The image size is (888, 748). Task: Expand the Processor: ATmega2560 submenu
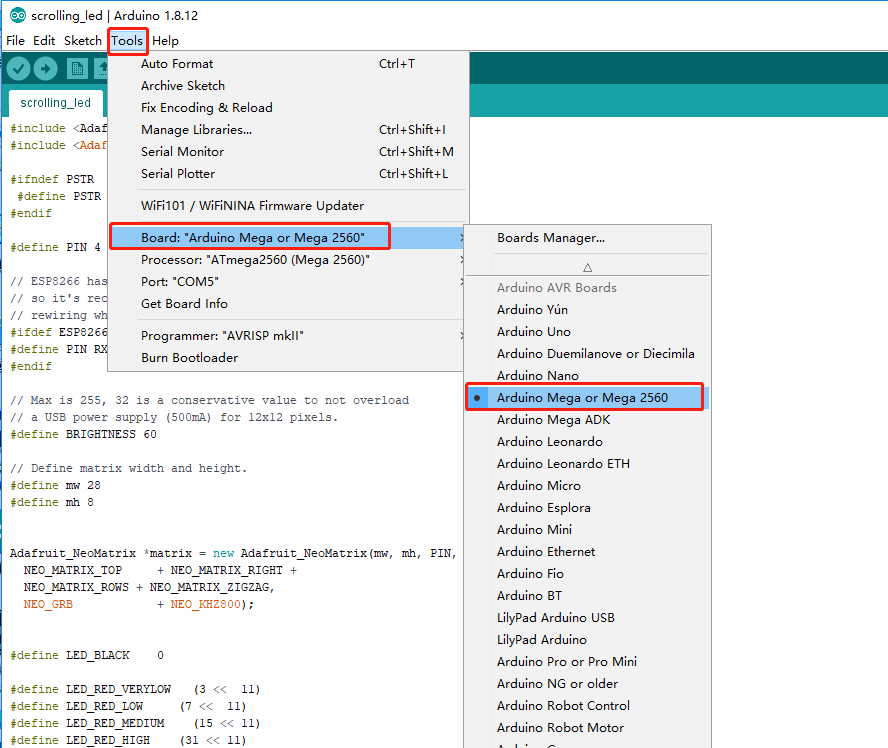coord(288,260)
